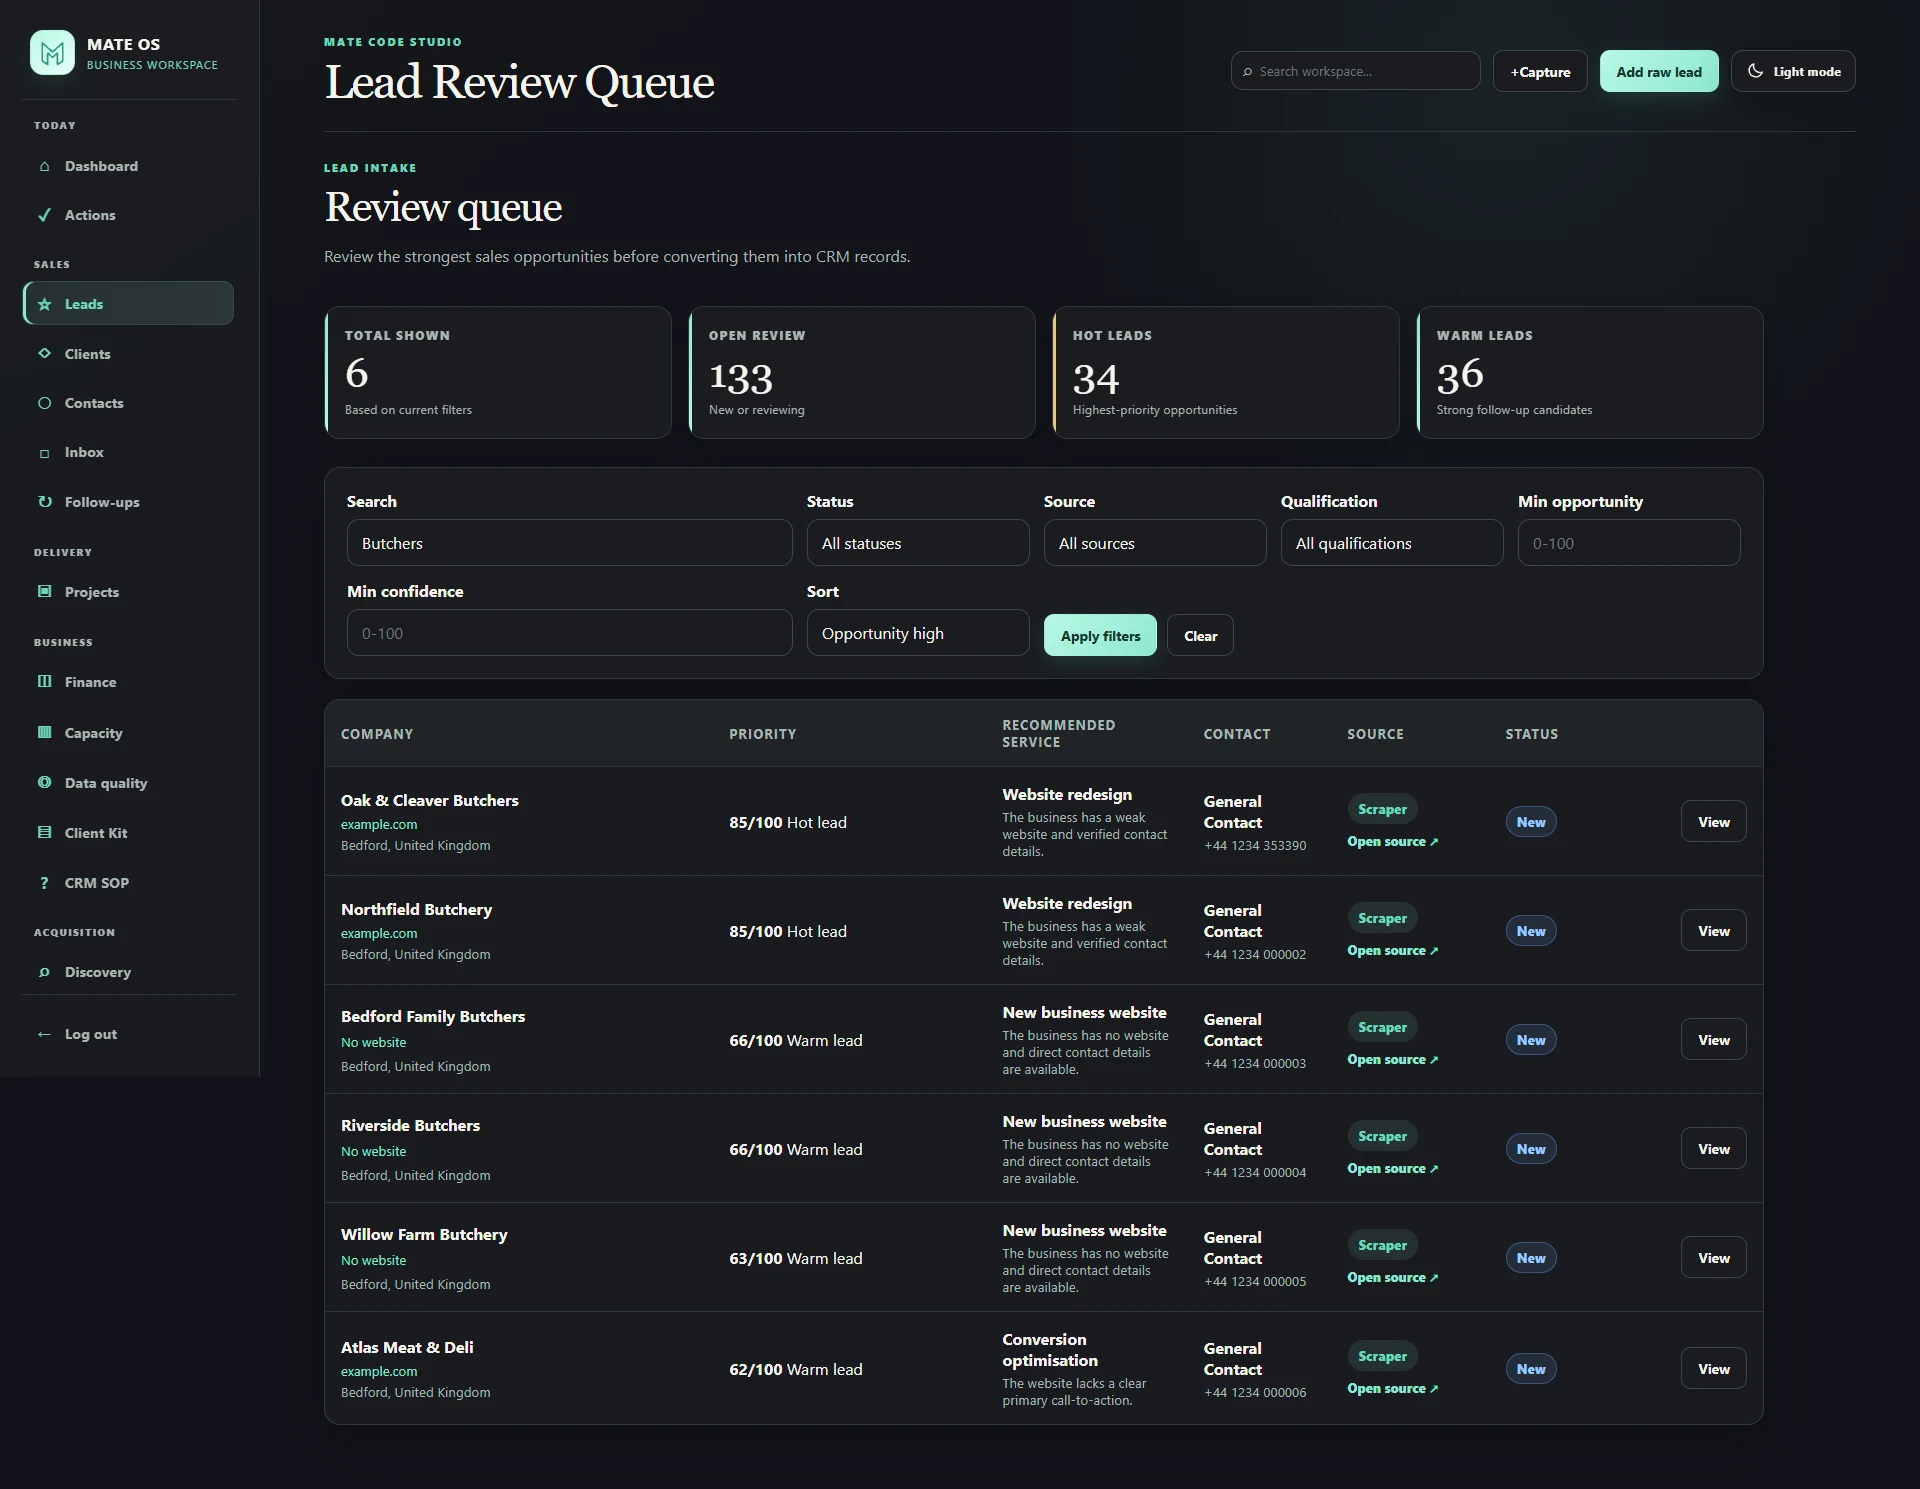Viewport: 1920px width, 1489px height.
Task: Click Apply filters button
Action: tap(1100, 635)
